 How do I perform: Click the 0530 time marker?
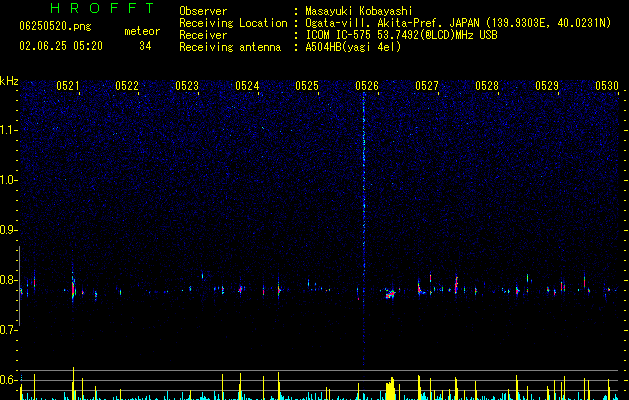(x=607, y=86)
